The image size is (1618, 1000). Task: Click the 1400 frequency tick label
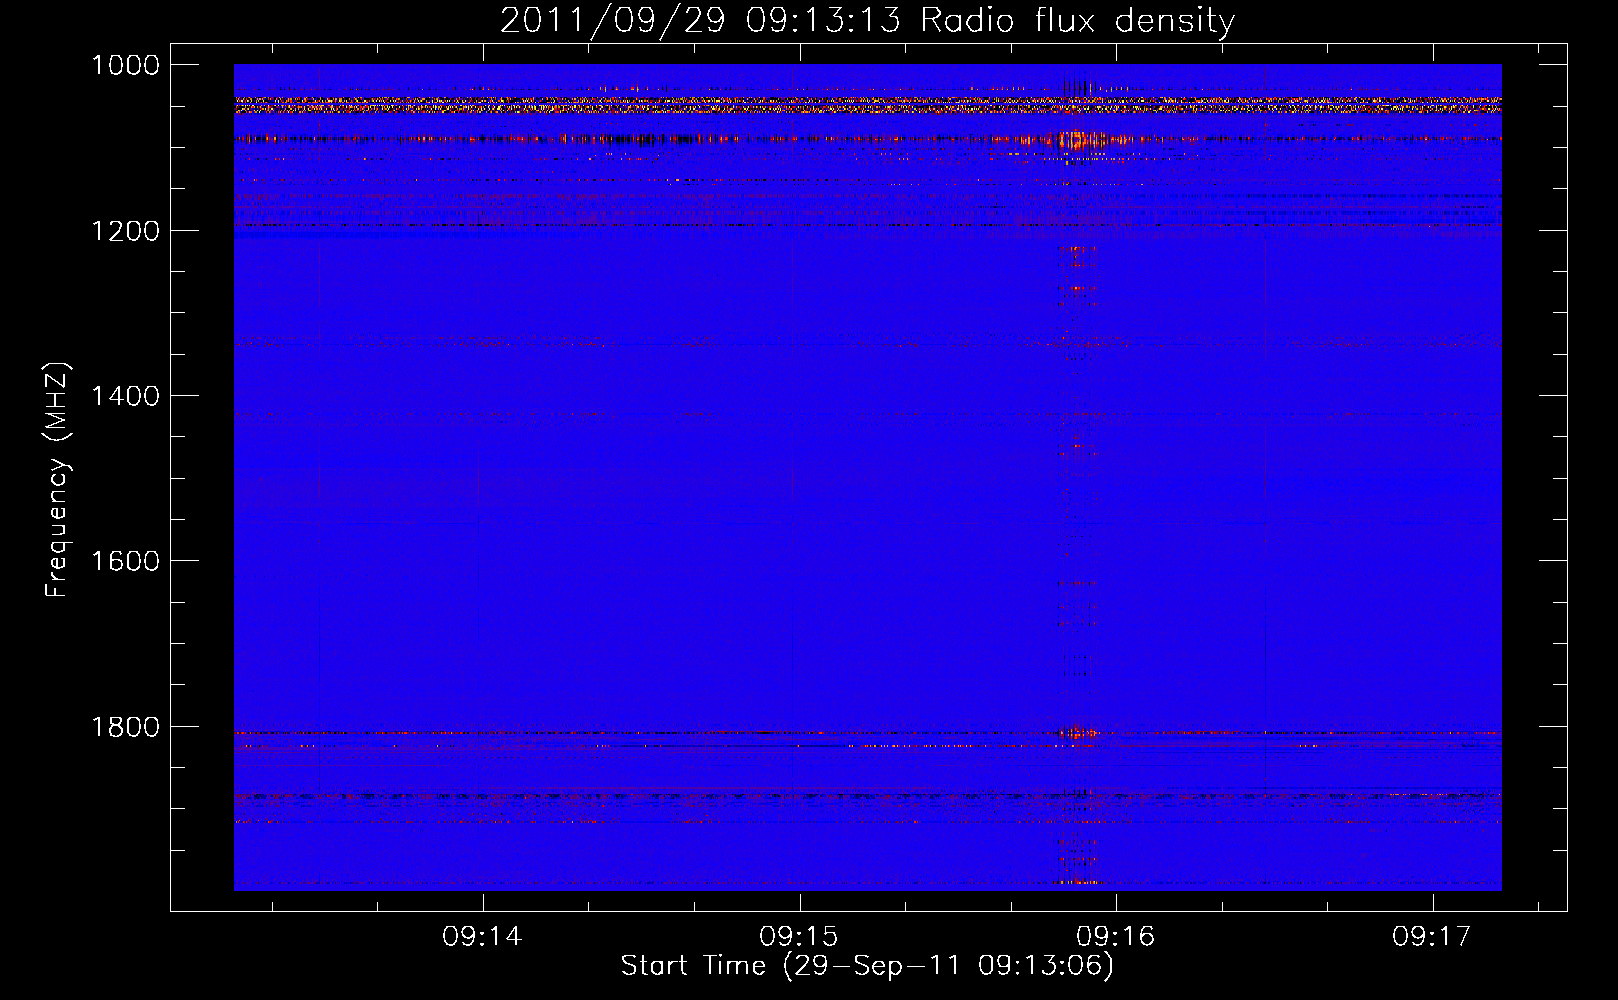[x=126, y=396]
